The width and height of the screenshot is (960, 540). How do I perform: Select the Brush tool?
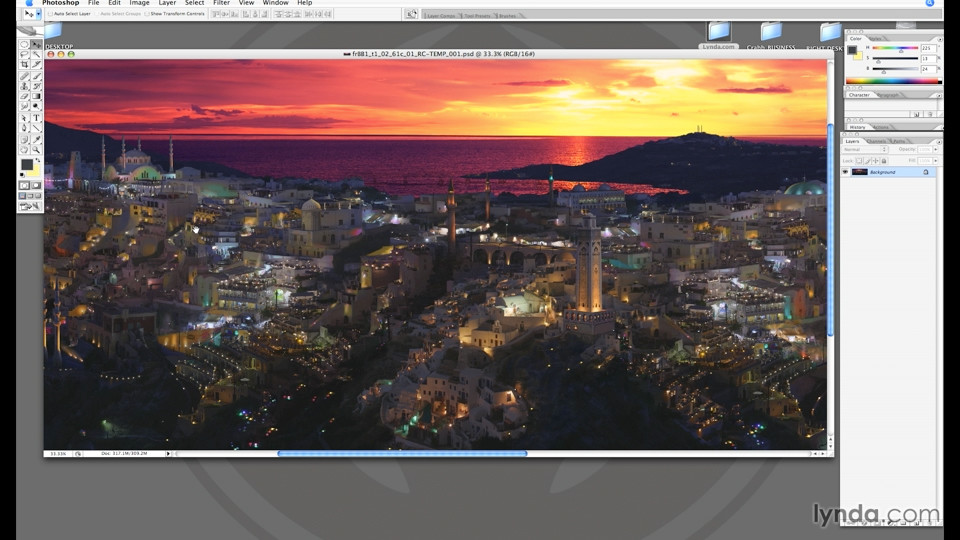click(x=36, y=76)
